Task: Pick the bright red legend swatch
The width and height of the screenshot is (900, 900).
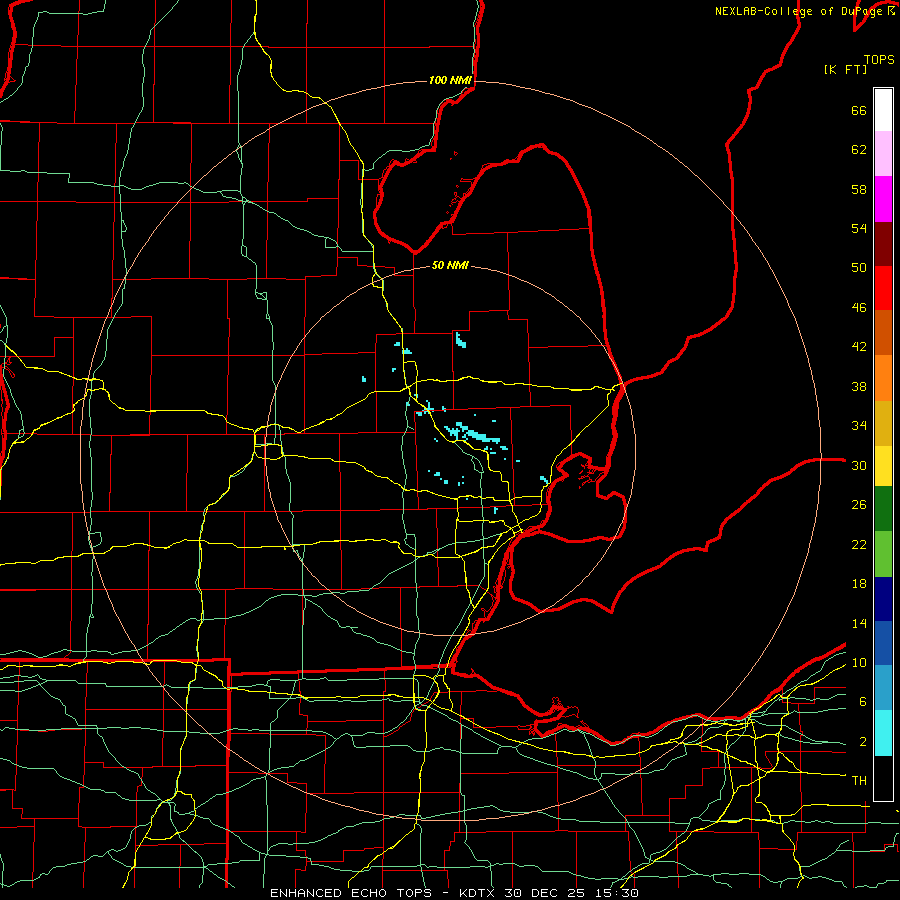Action: coord(883,288)
